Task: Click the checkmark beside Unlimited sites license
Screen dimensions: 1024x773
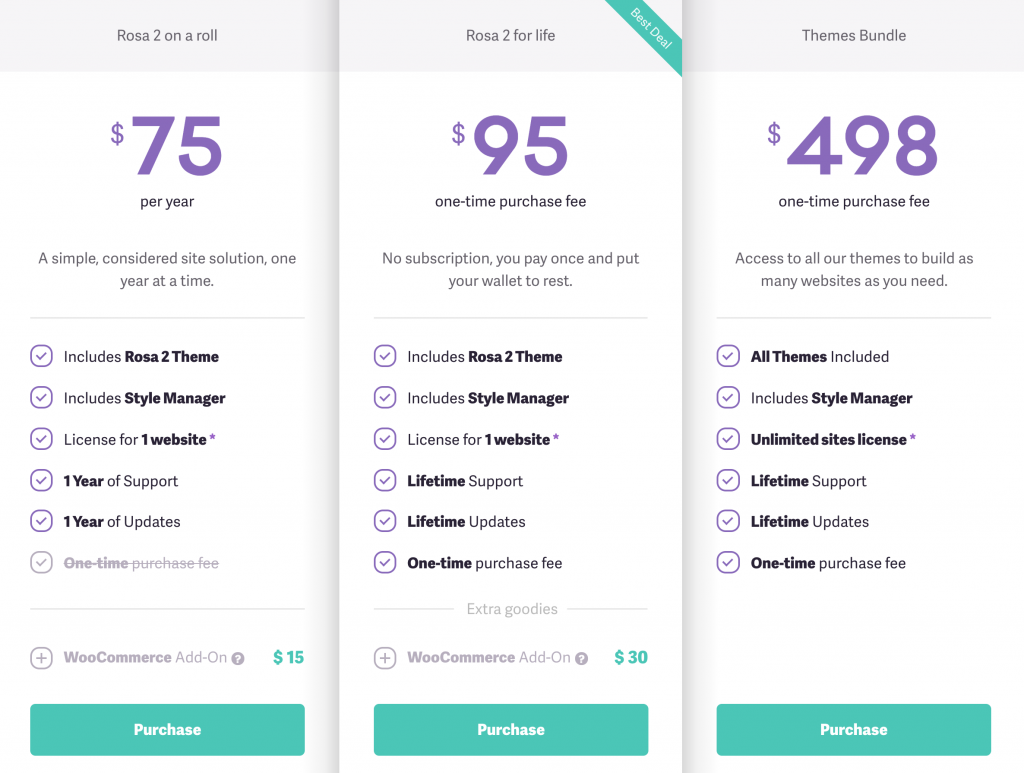Action: point(728,439)
